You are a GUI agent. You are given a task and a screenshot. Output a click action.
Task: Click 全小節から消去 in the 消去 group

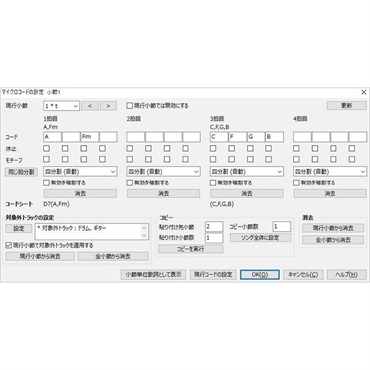(333, 240)
